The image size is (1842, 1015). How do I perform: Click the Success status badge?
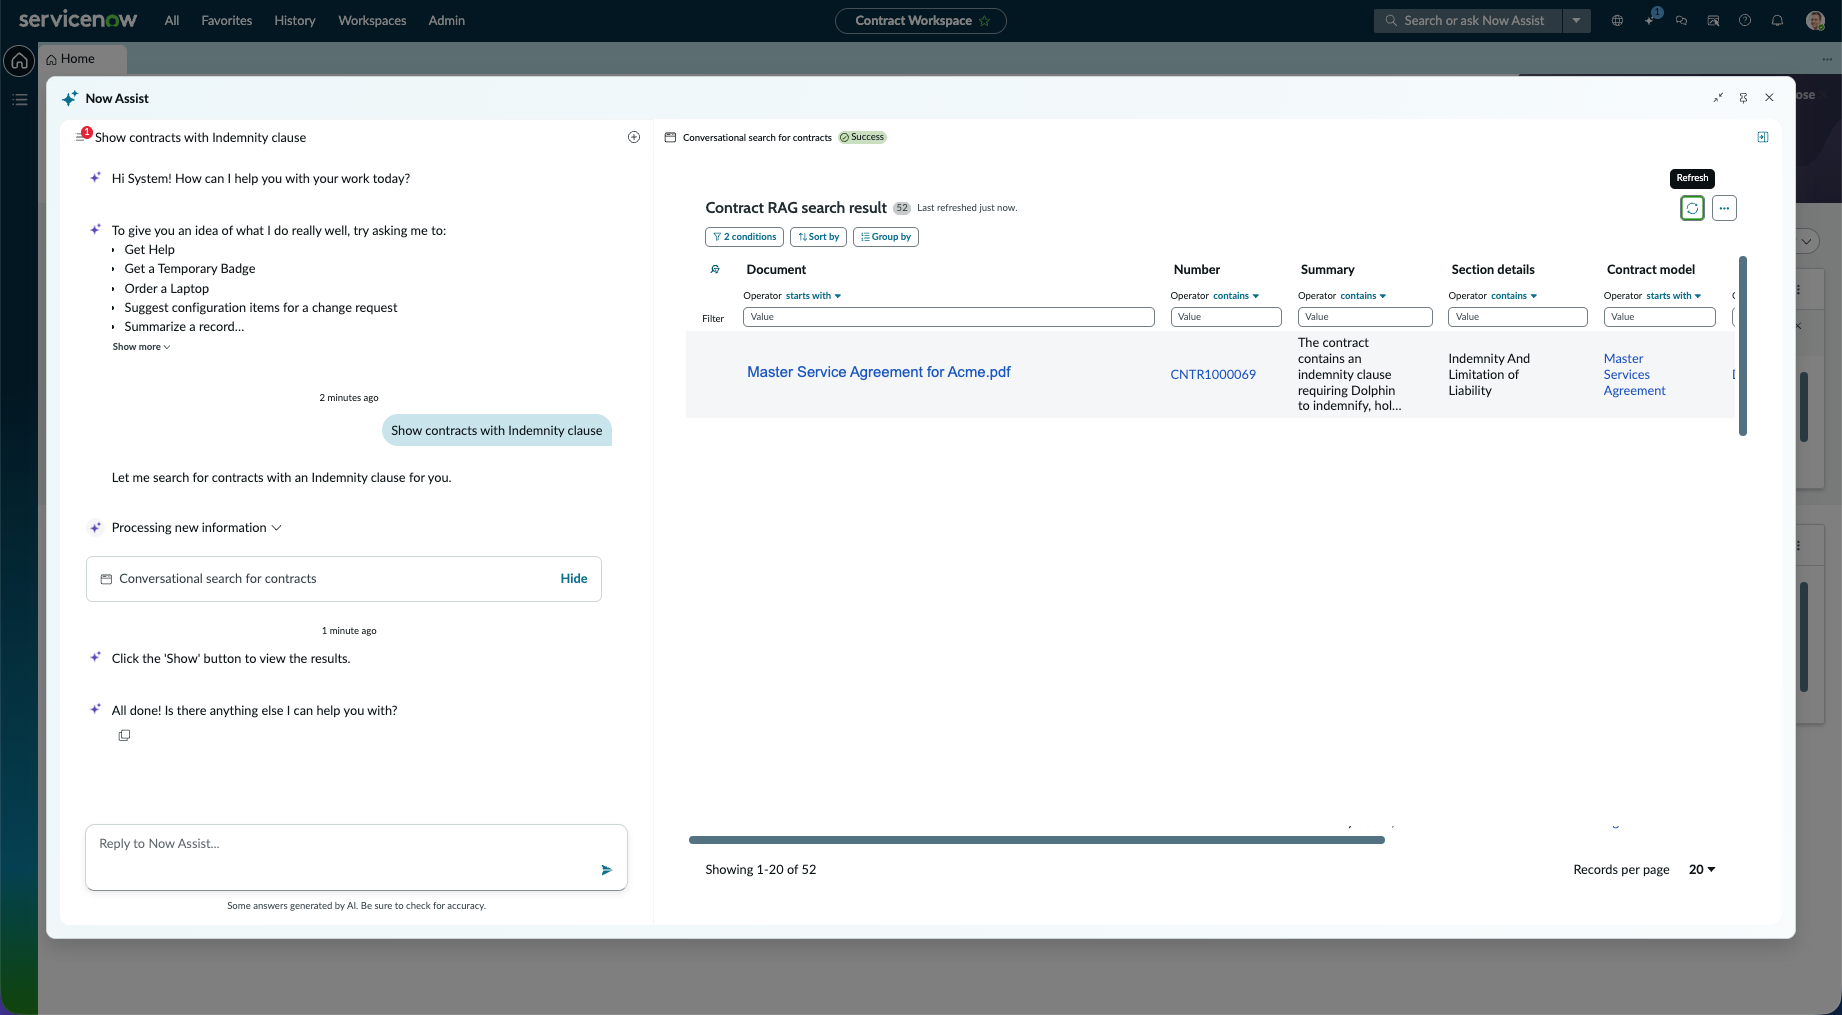tap(862, 137)
